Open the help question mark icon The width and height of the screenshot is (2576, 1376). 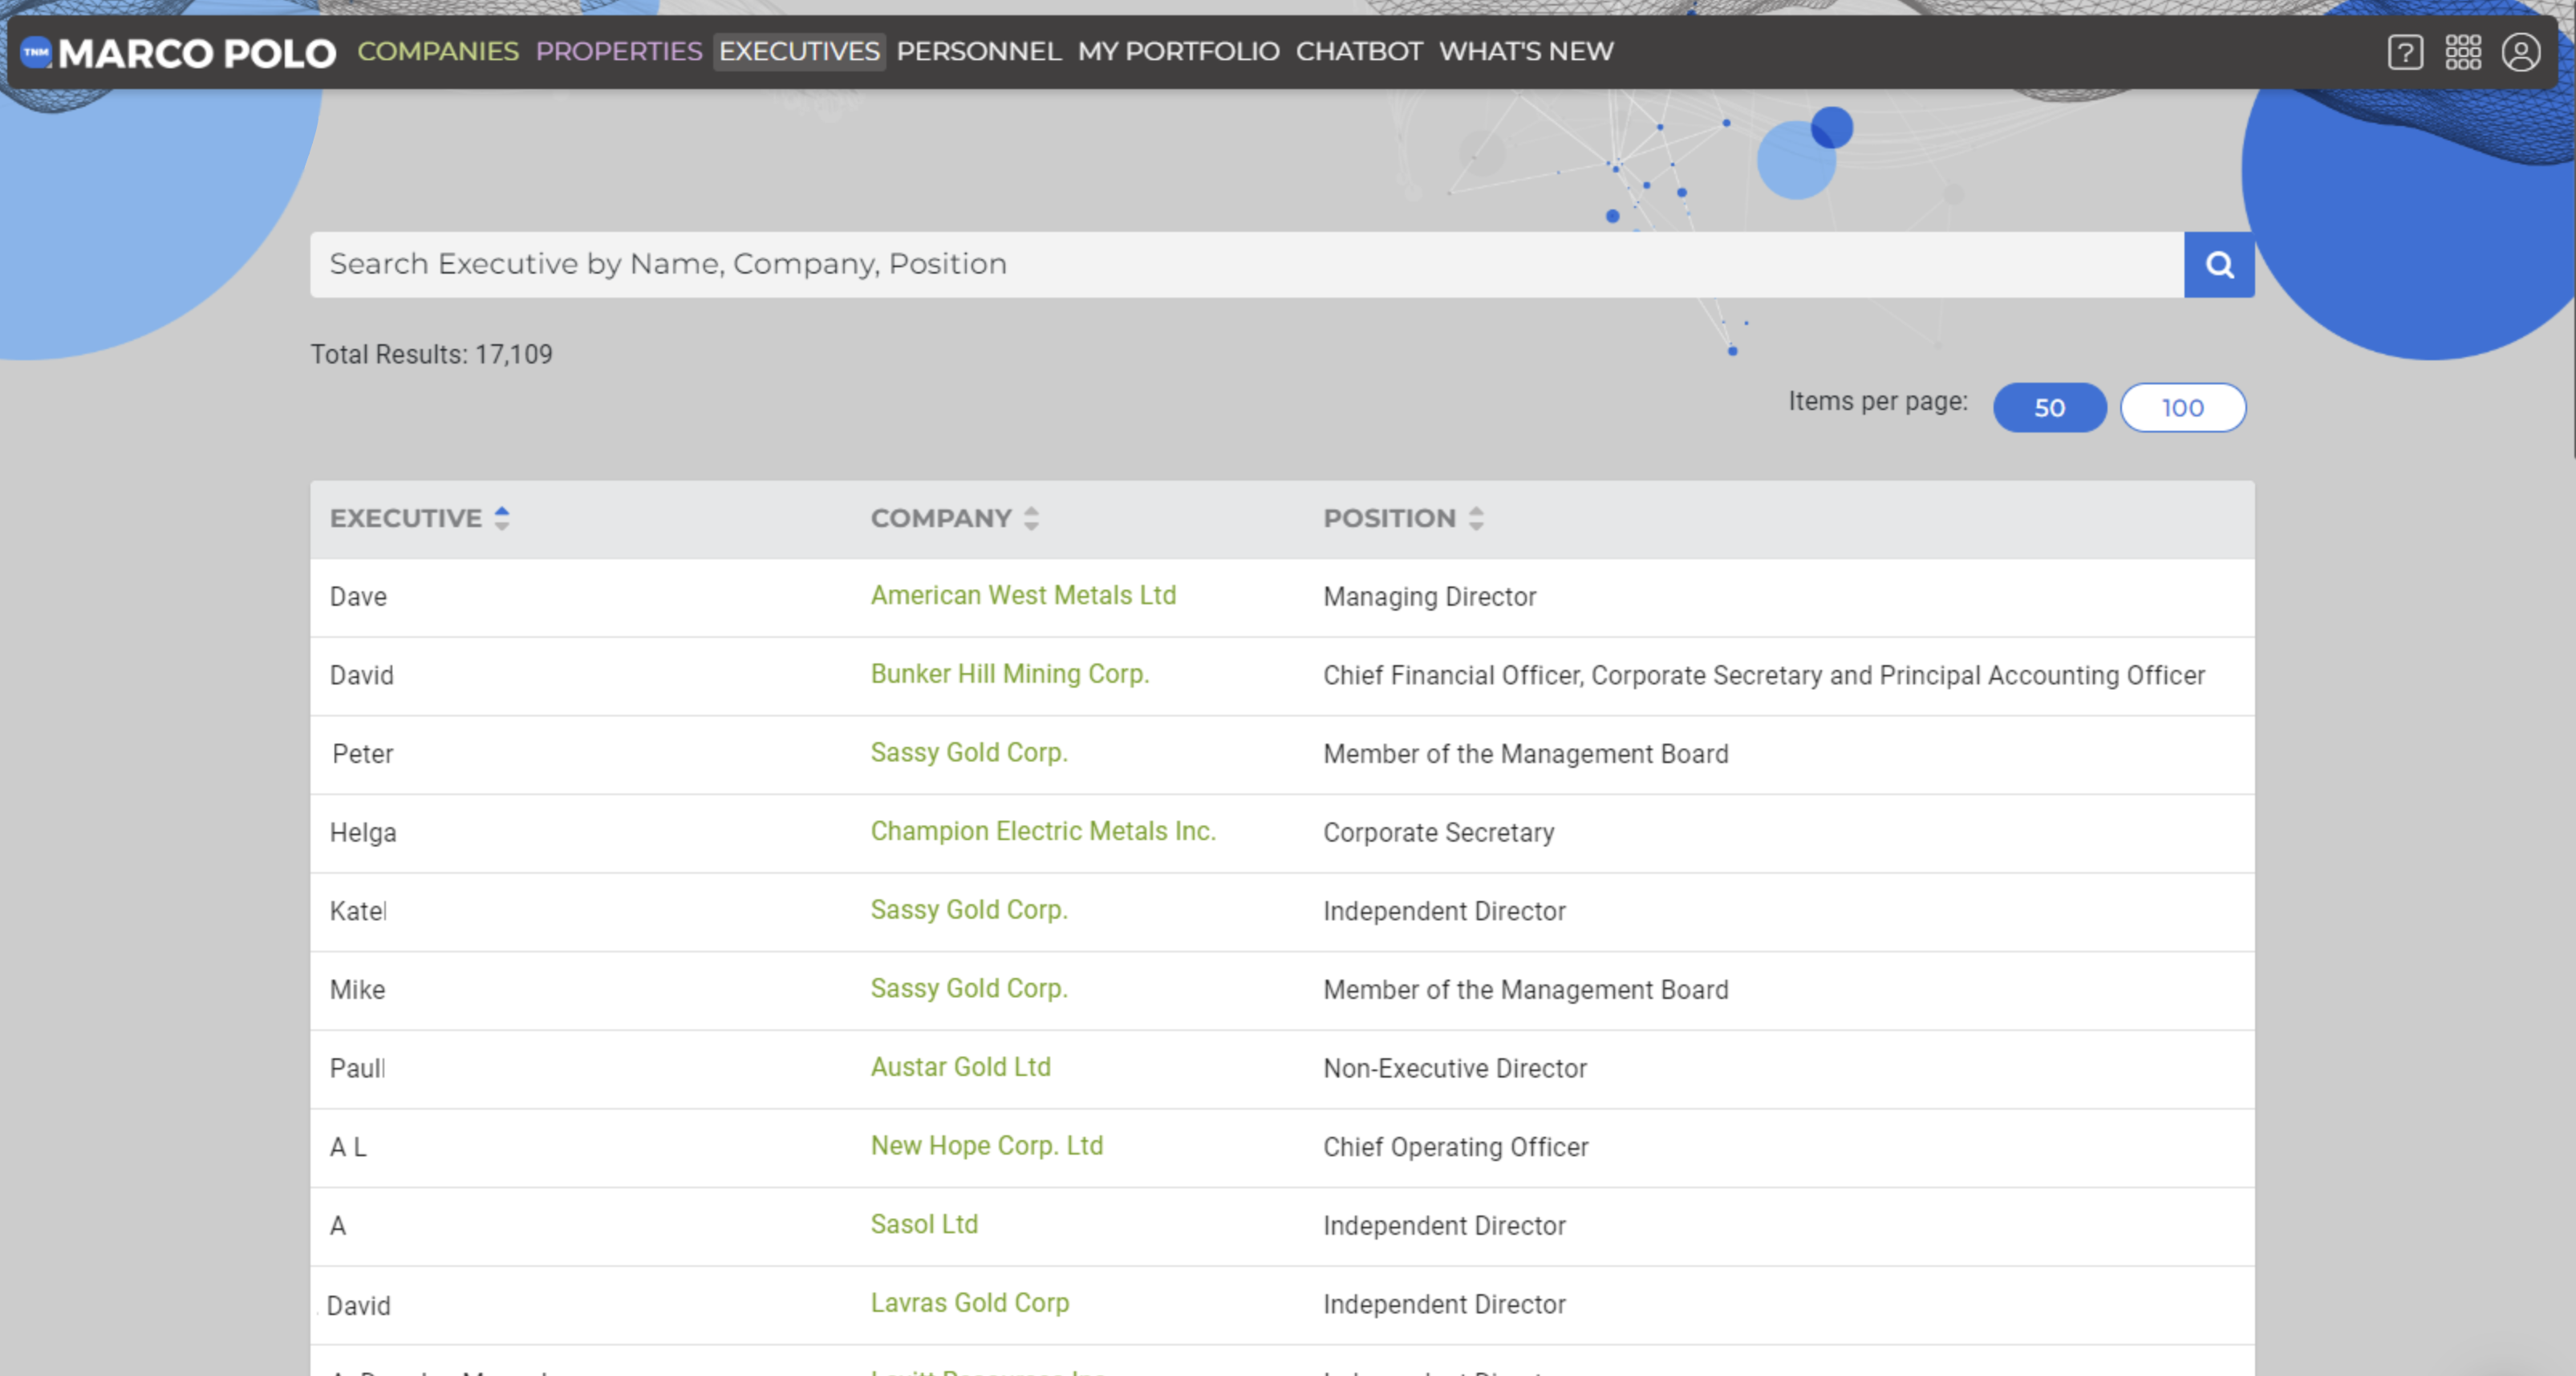pyautogui.click(x=2405, y=52)
